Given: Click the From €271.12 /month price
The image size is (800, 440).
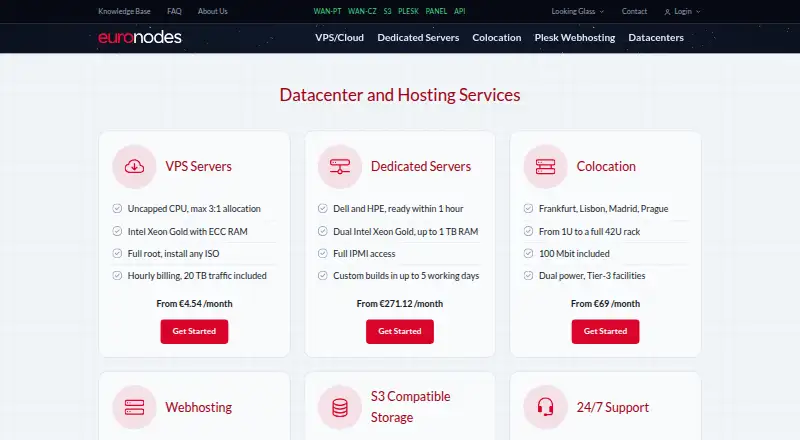Looking at the screenshot, I should (x=400, y=304).
